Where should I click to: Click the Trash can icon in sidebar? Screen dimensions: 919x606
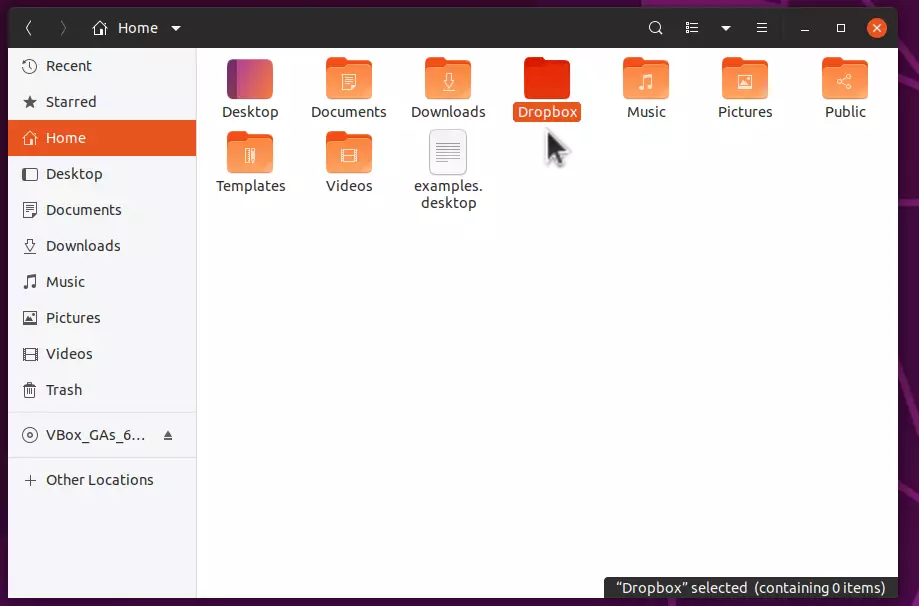pos(29,390)
